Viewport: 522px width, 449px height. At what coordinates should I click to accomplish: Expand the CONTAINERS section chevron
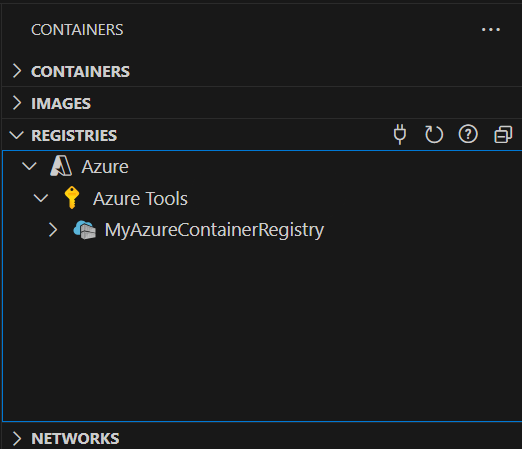coord(16,71)
